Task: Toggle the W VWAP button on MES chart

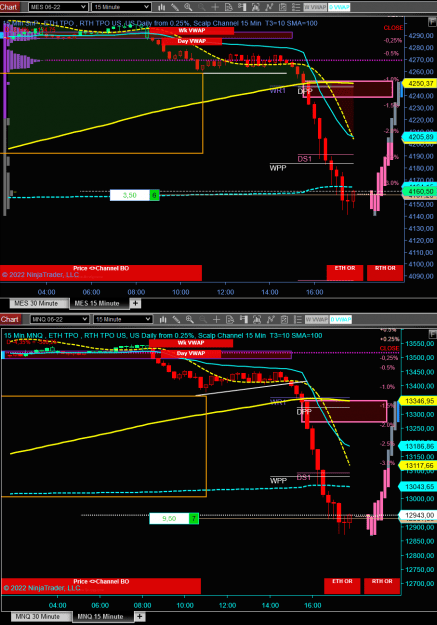Action: [x=315, y=7]
